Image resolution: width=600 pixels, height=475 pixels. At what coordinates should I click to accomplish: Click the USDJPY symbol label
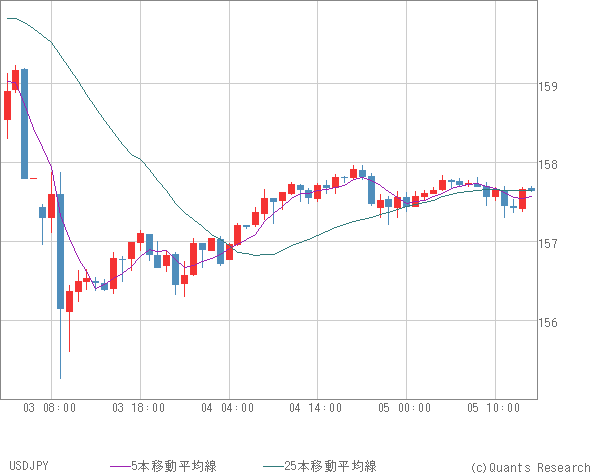[x=29, y=466]
